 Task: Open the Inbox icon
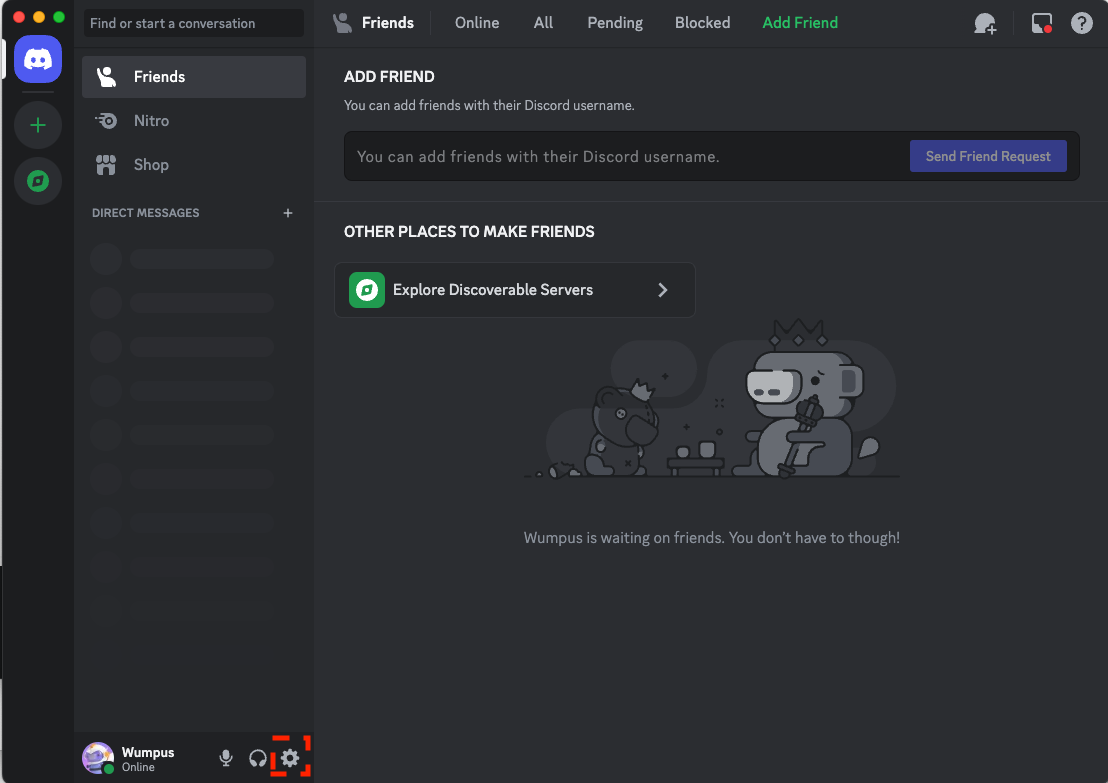point(1042,23)
